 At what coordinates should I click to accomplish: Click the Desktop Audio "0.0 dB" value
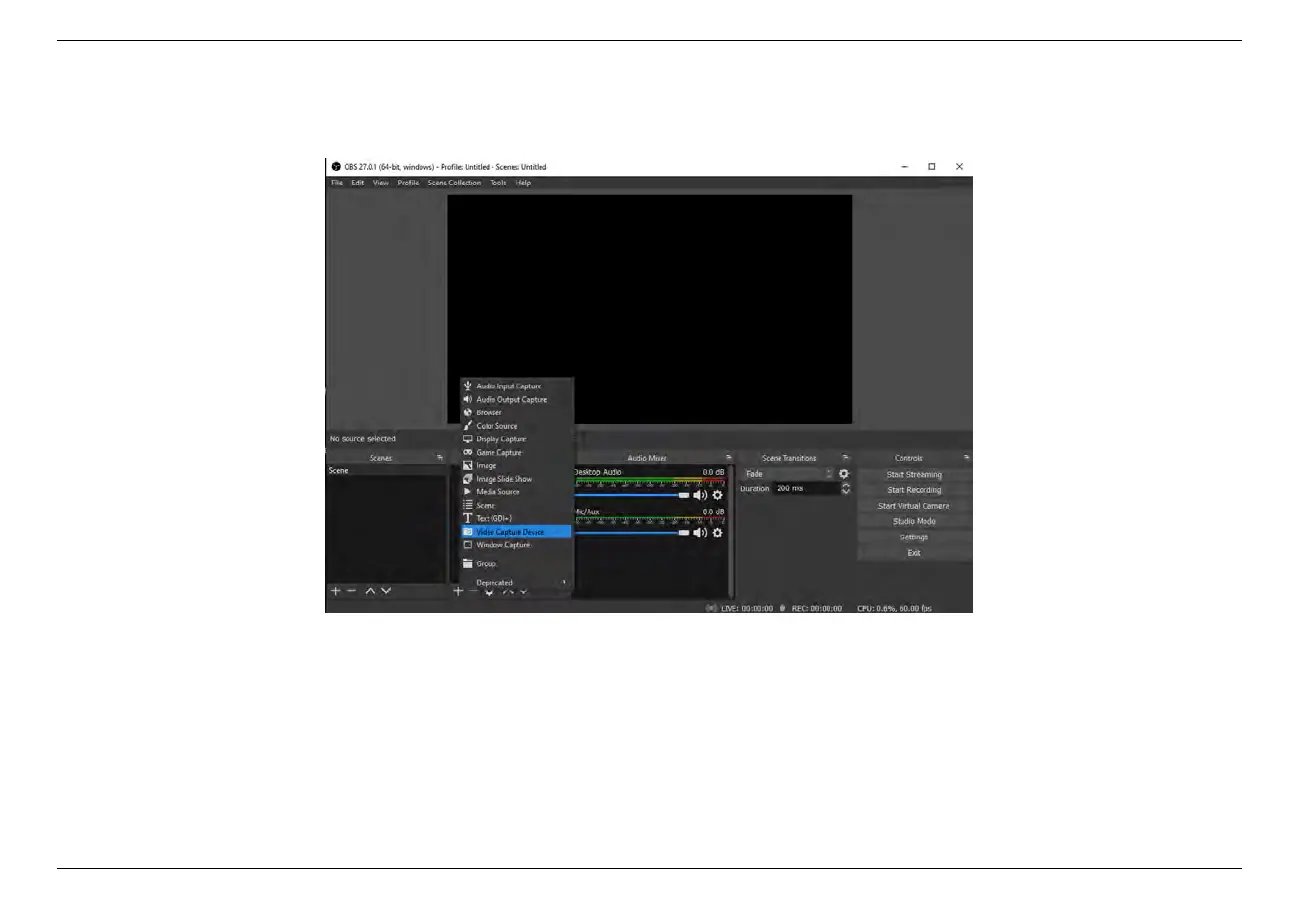click(x=713, y=472)
